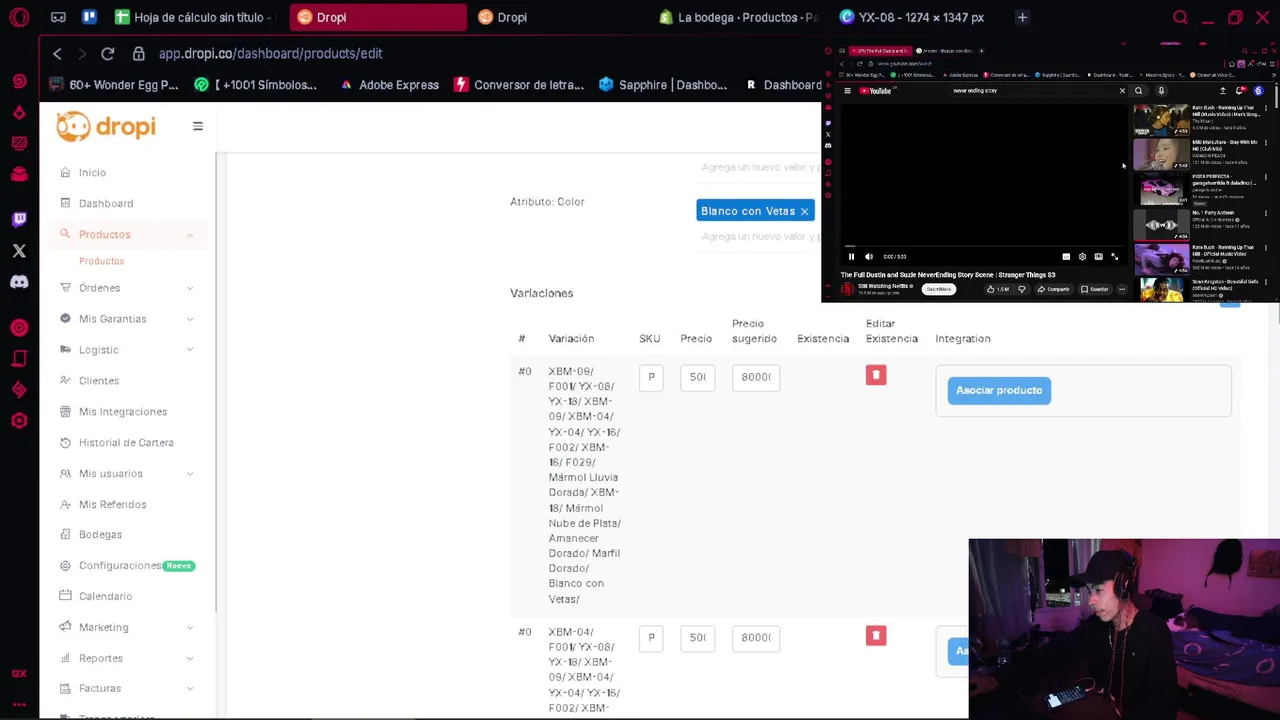Image resolution: width=1280 pixels, height=720 pixels.
Task: Click the browser back arrow
Action: [x=57, y=53]
